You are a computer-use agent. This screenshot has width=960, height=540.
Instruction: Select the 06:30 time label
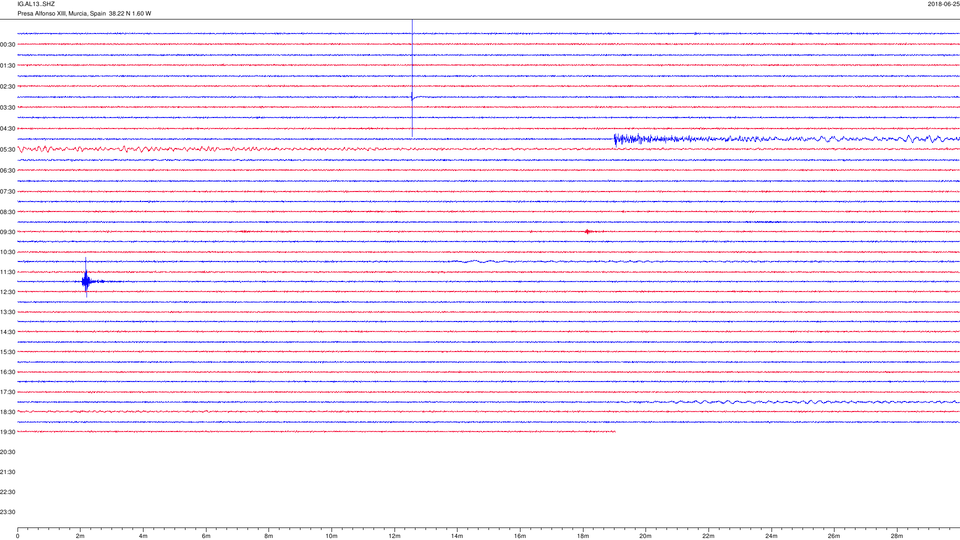pyautogui.click(x=7, y=171)
